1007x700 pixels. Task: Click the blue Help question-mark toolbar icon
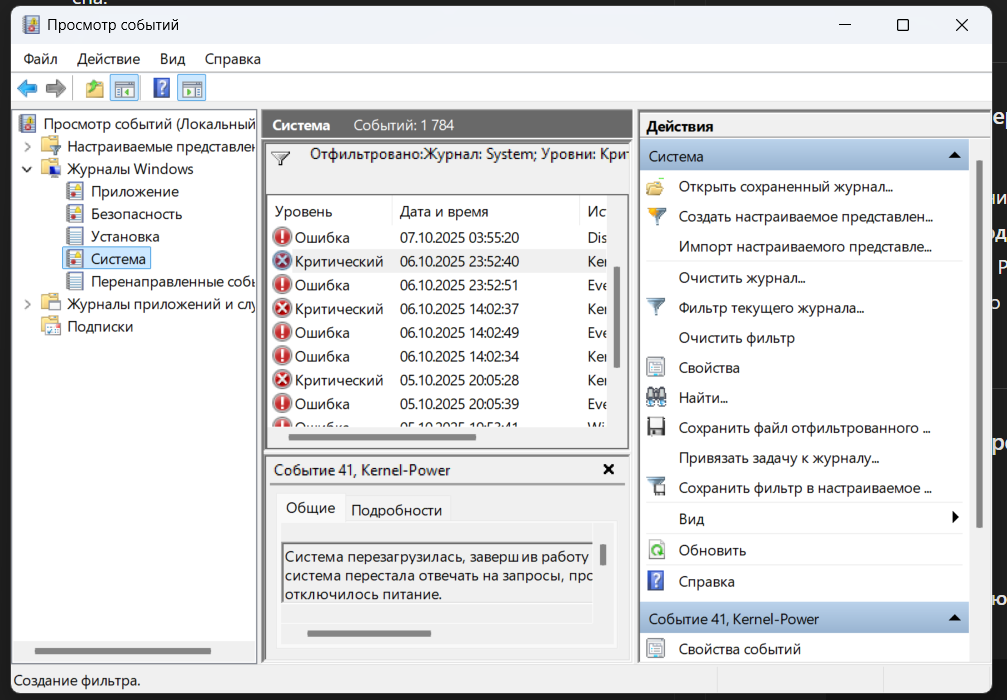[161, 88]
